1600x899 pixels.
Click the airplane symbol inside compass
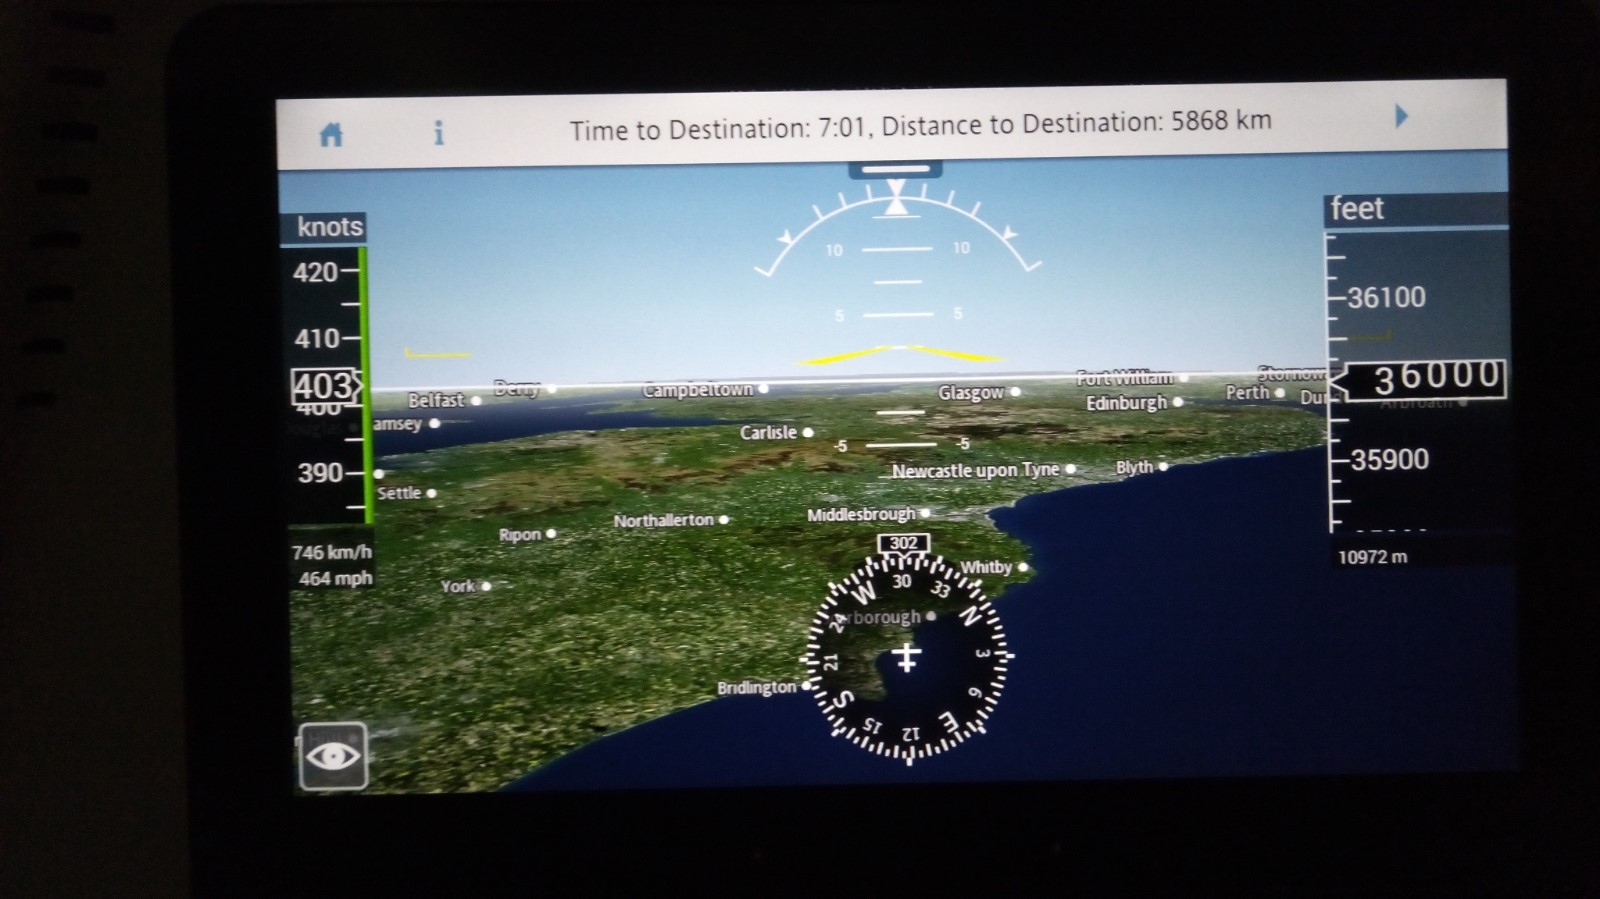pyautogui.click(x=907, y=657)
